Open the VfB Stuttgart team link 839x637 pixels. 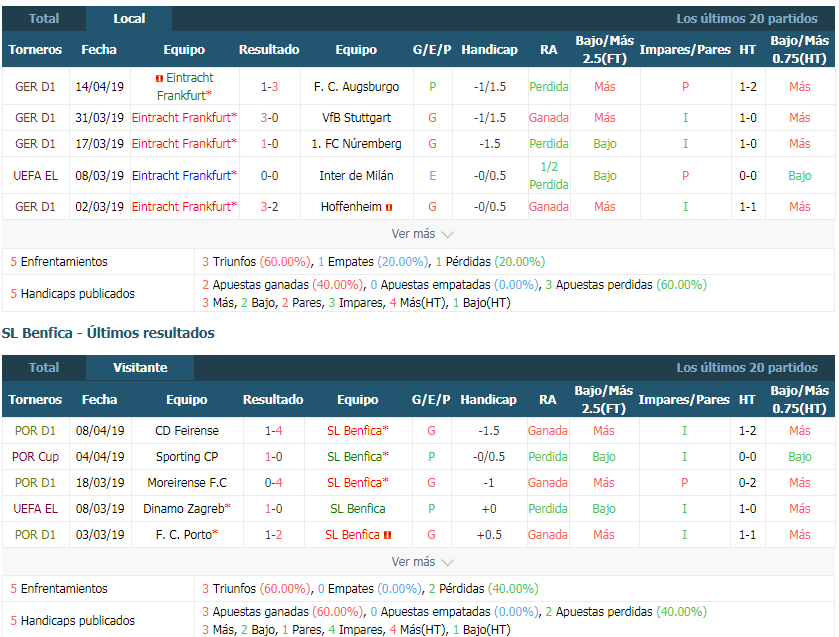tap(356, 117)
